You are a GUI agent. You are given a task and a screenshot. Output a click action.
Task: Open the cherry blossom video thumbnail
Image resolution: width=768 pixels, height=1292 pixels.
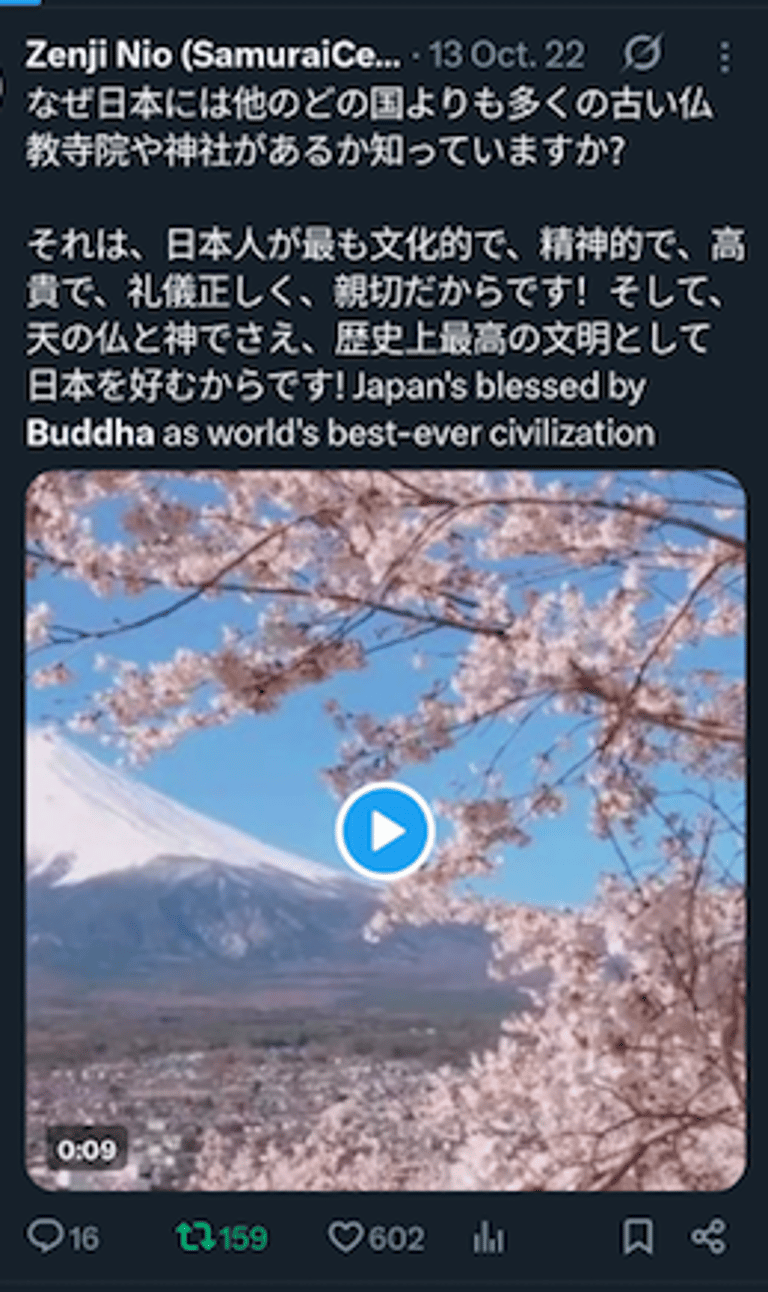click(x=385, y=831)
